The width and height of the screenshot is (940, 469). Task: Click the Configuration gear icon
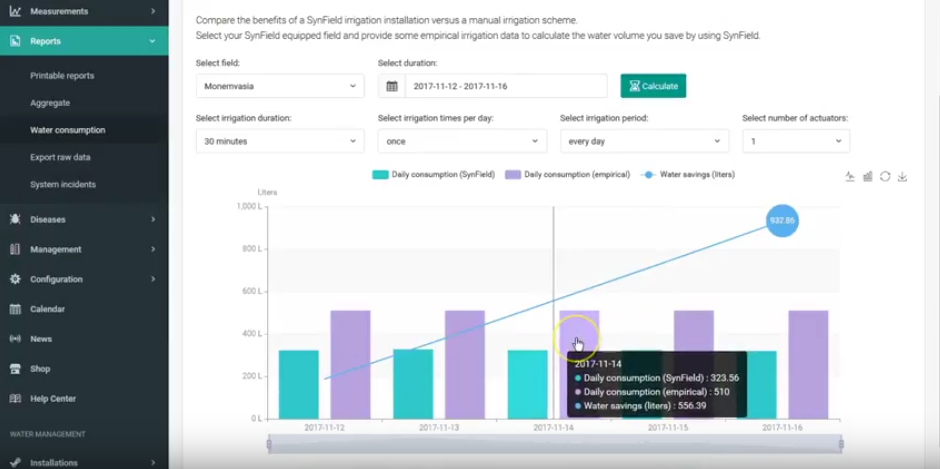click(x=15, y=279)
